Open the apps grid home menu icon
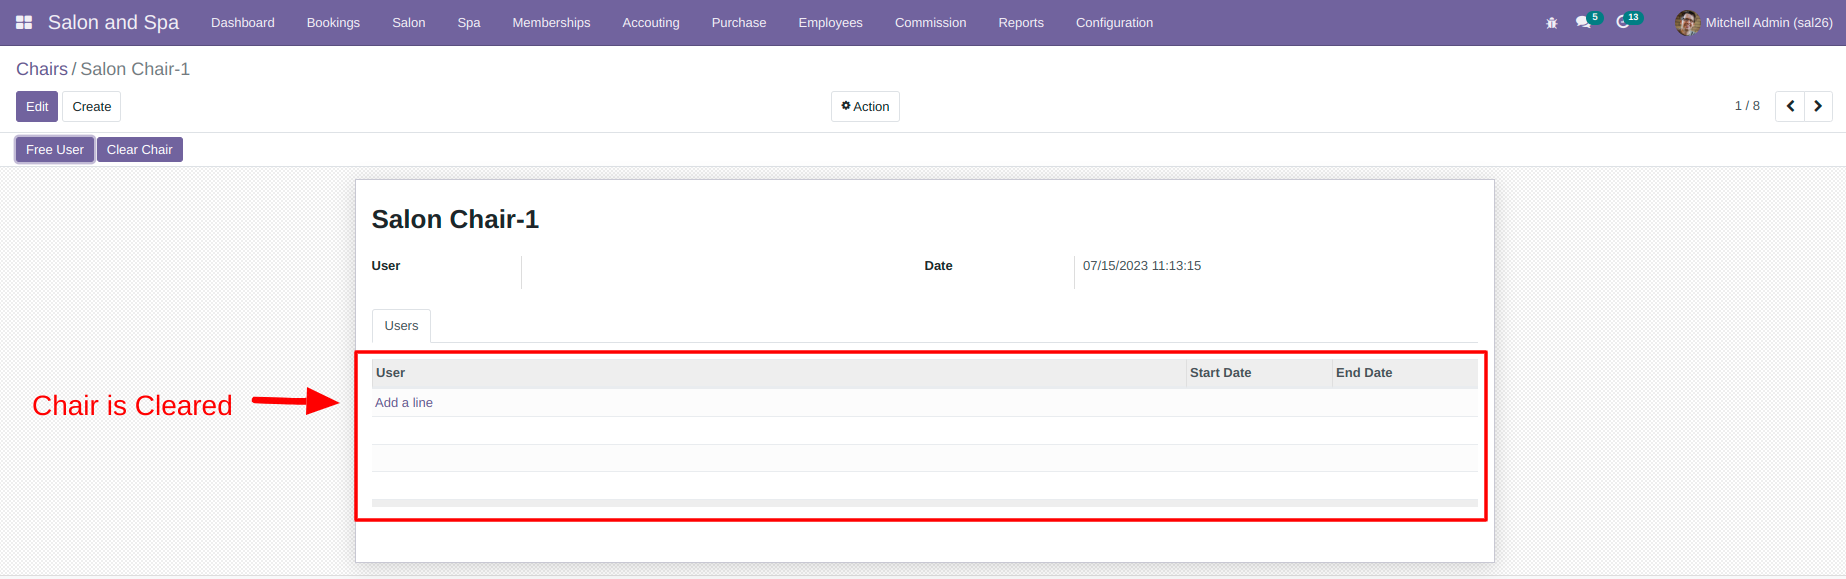Screen dimensions: 1846x579 (24, 22)
